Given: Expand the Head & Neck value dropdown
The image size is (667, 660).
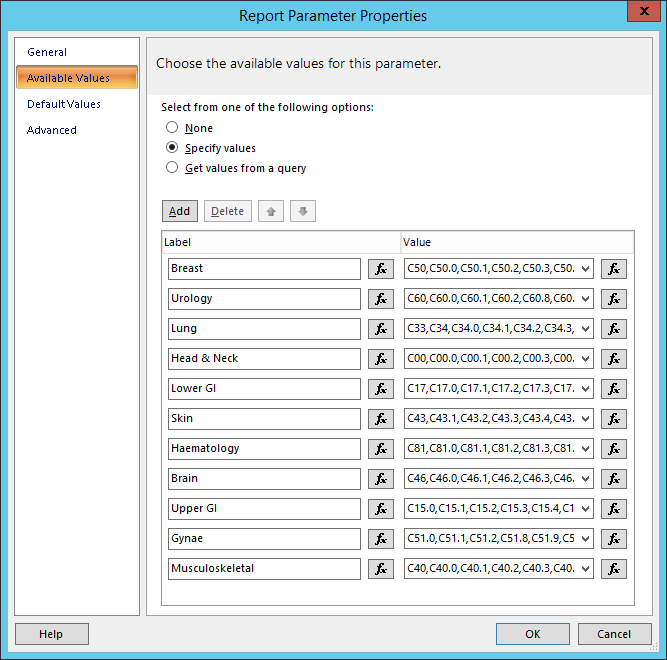Looking at the screenshot, I should pyautogui.click(x=585, y=359).
